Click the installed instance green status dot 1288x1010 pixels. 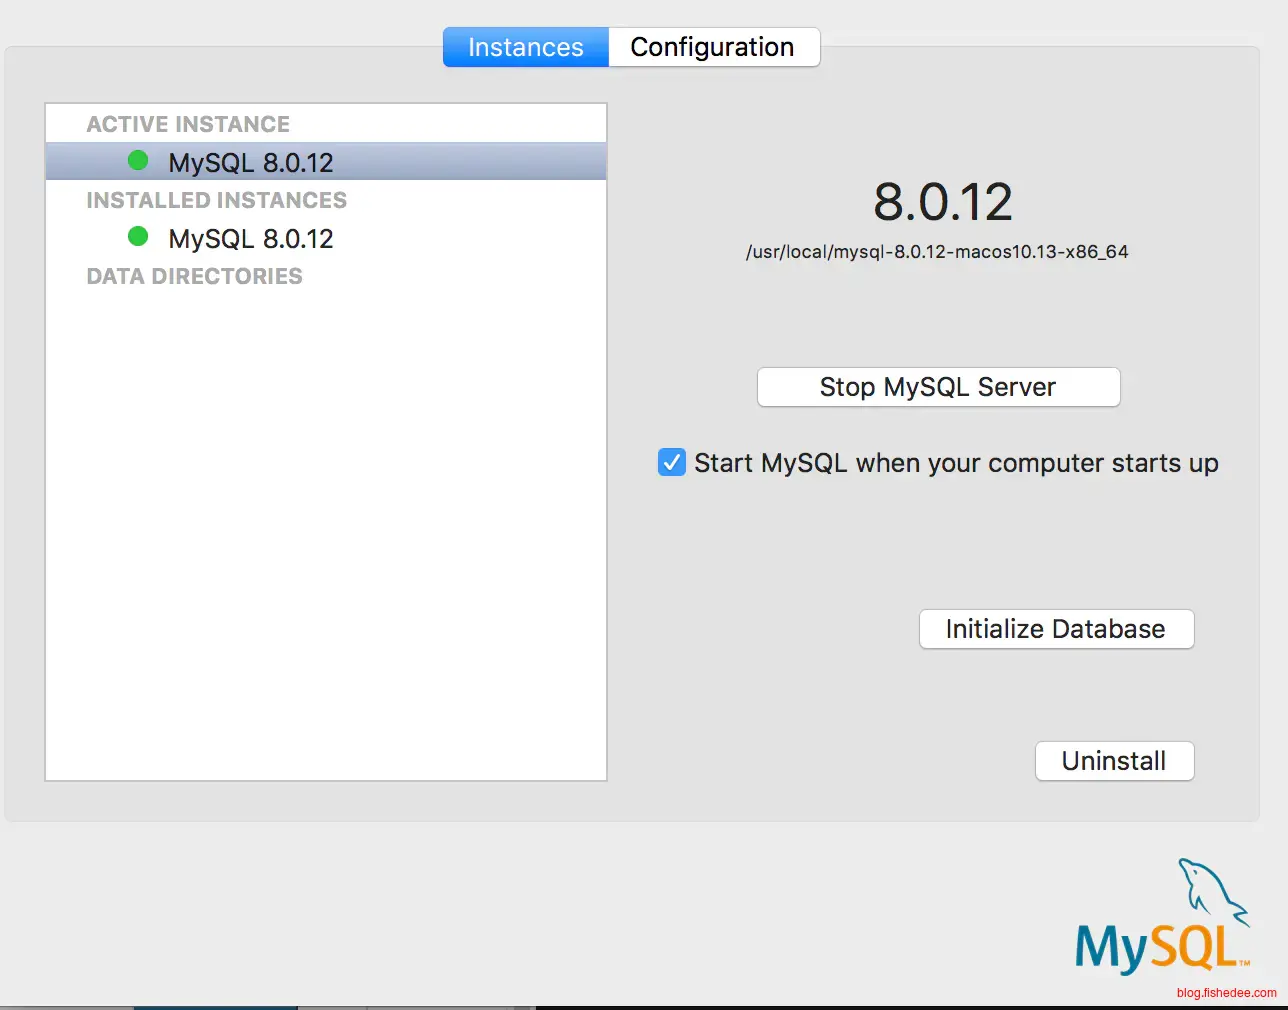[138, 237]
